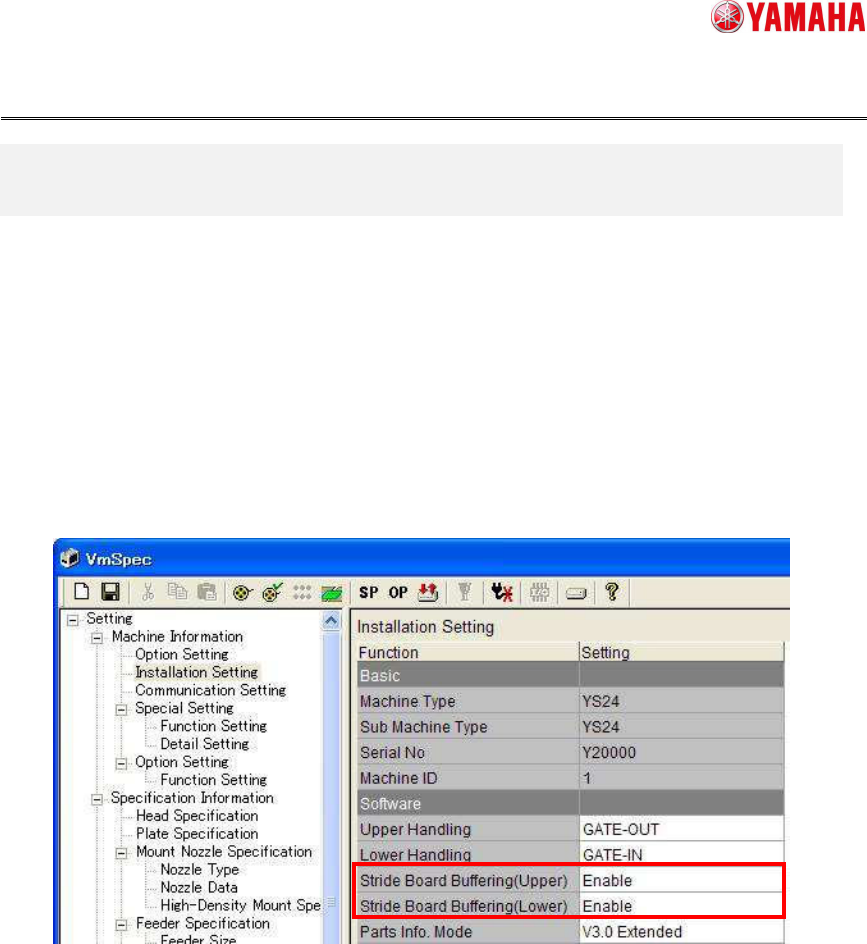
Task: Click the Sub Machine Type YS24 value
Action: (x=682, y=727)
